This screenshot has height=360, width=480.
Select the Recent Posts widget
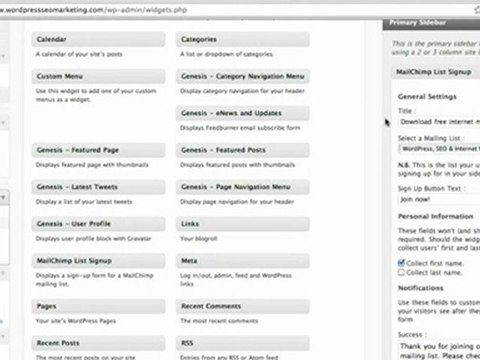[98, 343]
